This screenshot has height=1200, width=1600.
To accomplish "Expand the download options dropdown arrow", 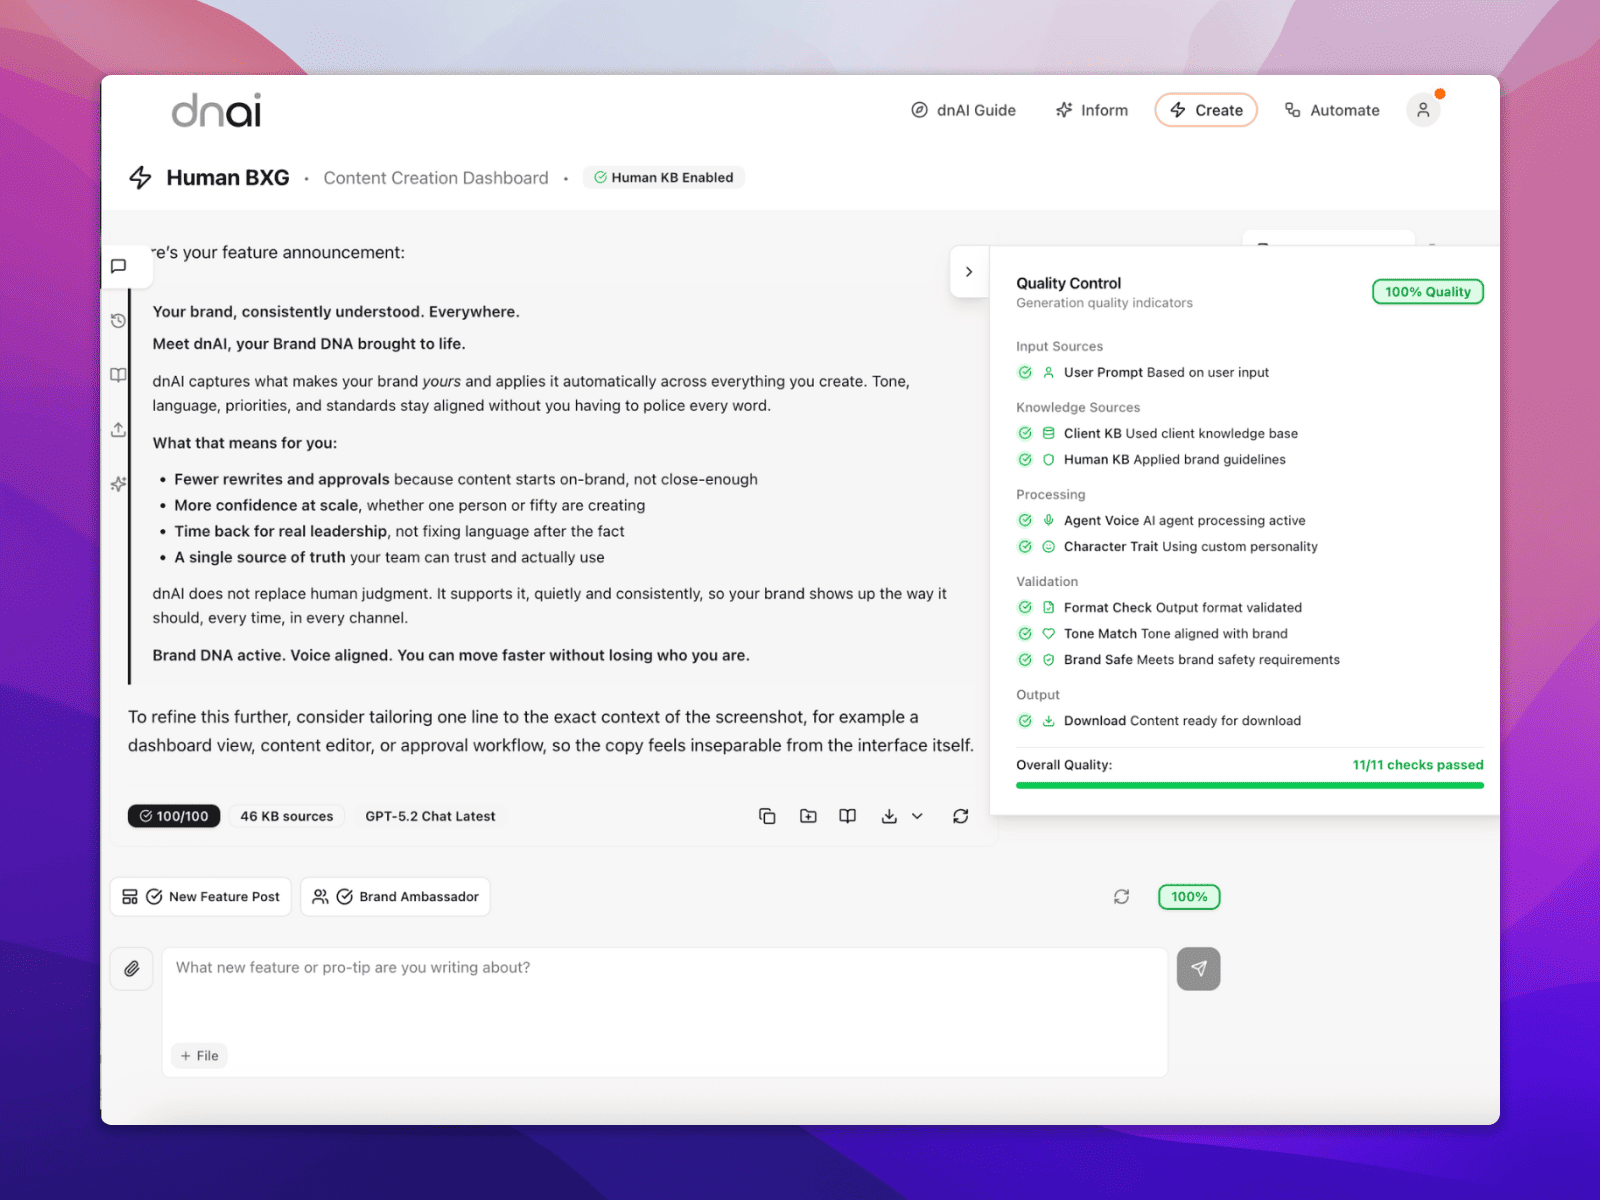I will 917,816.
